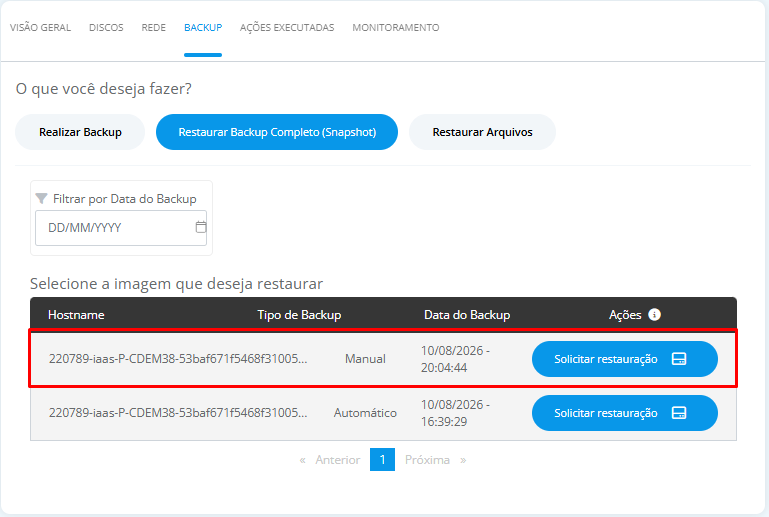Go to the Próxima page
The height and width of the screenshot is (517, 769).
[427, 460]
